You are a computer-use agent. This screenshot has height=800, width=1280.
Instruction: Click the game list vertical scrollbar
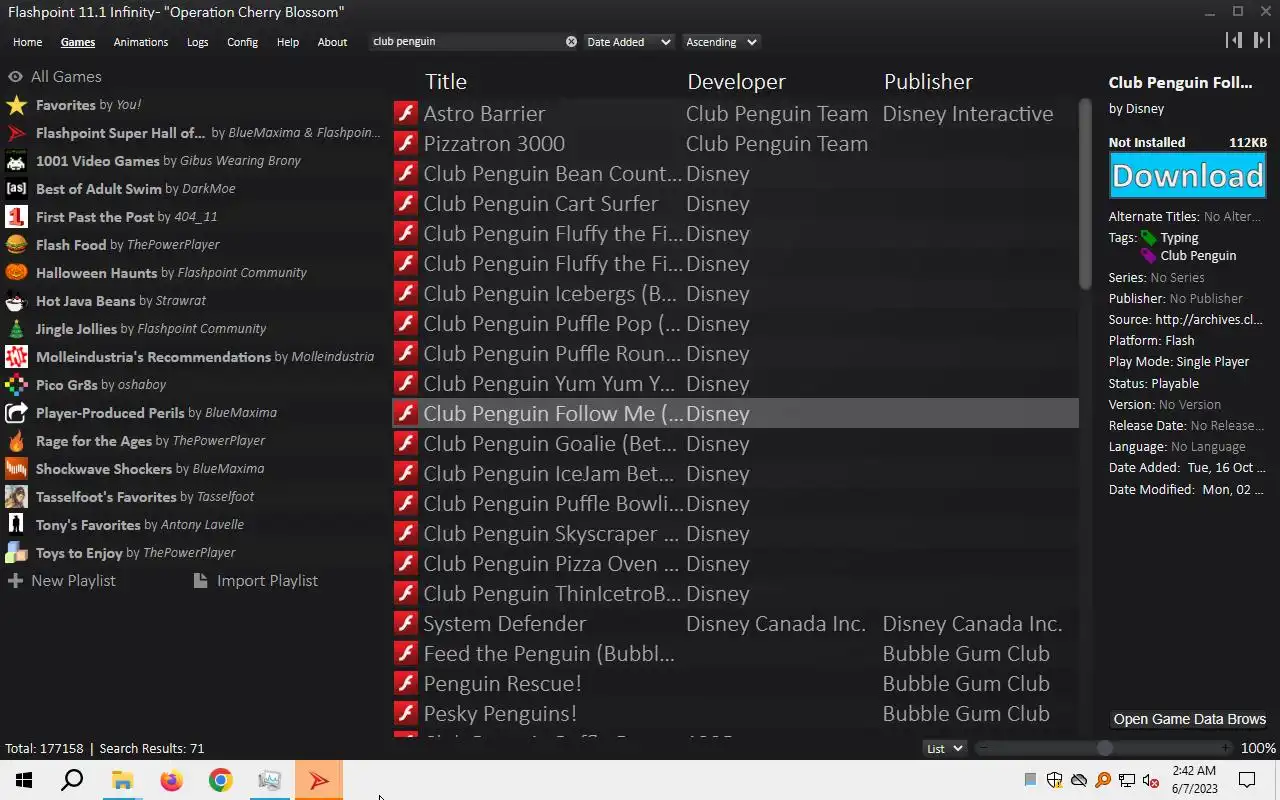click(x=1085, y=195)
